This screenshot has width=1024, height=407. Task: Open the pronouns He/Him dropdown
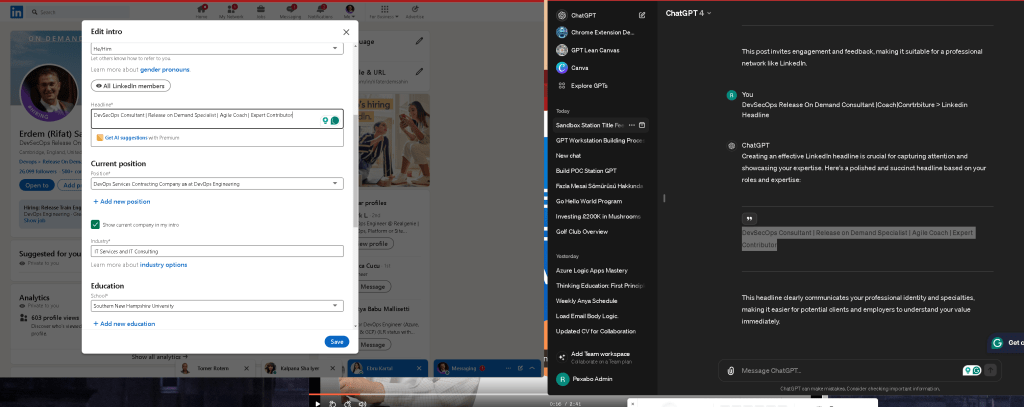(x=217, y=49)
